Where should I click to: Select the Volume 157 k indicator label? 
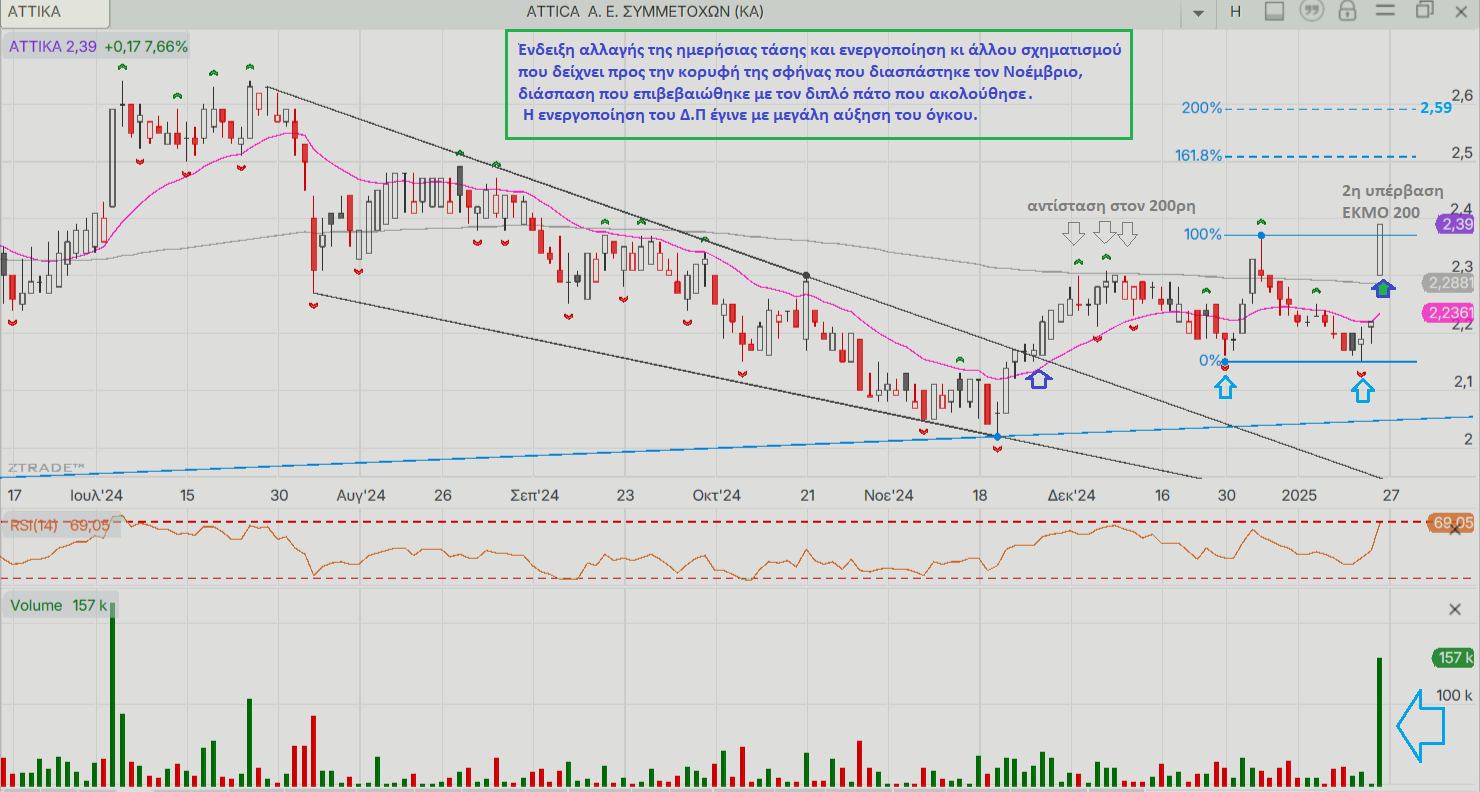(60, 605)
